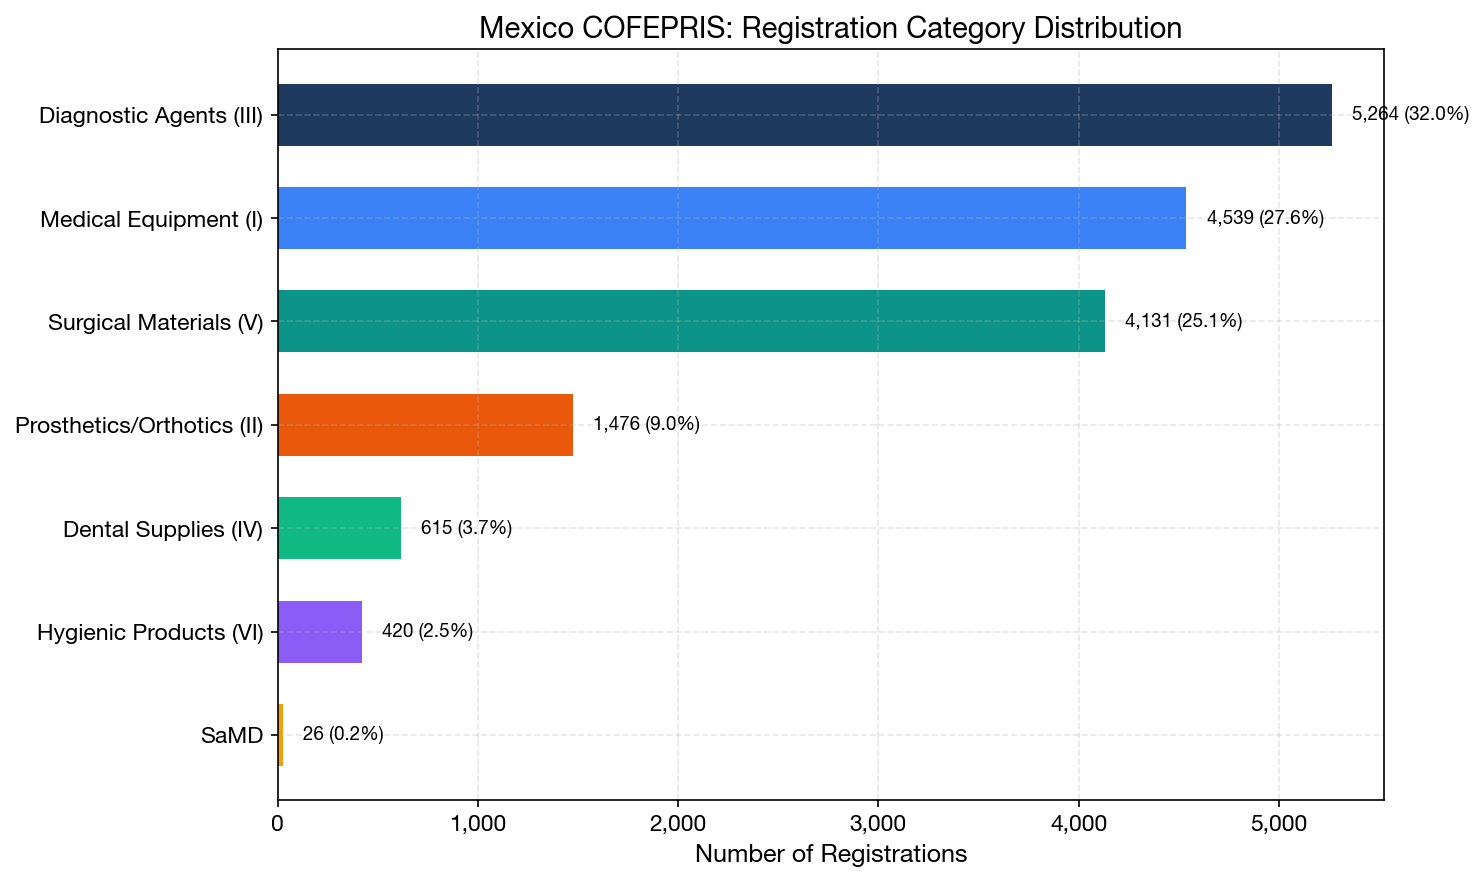Screen dimensions: 1484x881
Task: Click the 'Hygienic Products (VI)' axis label
Action: (150, 633)
